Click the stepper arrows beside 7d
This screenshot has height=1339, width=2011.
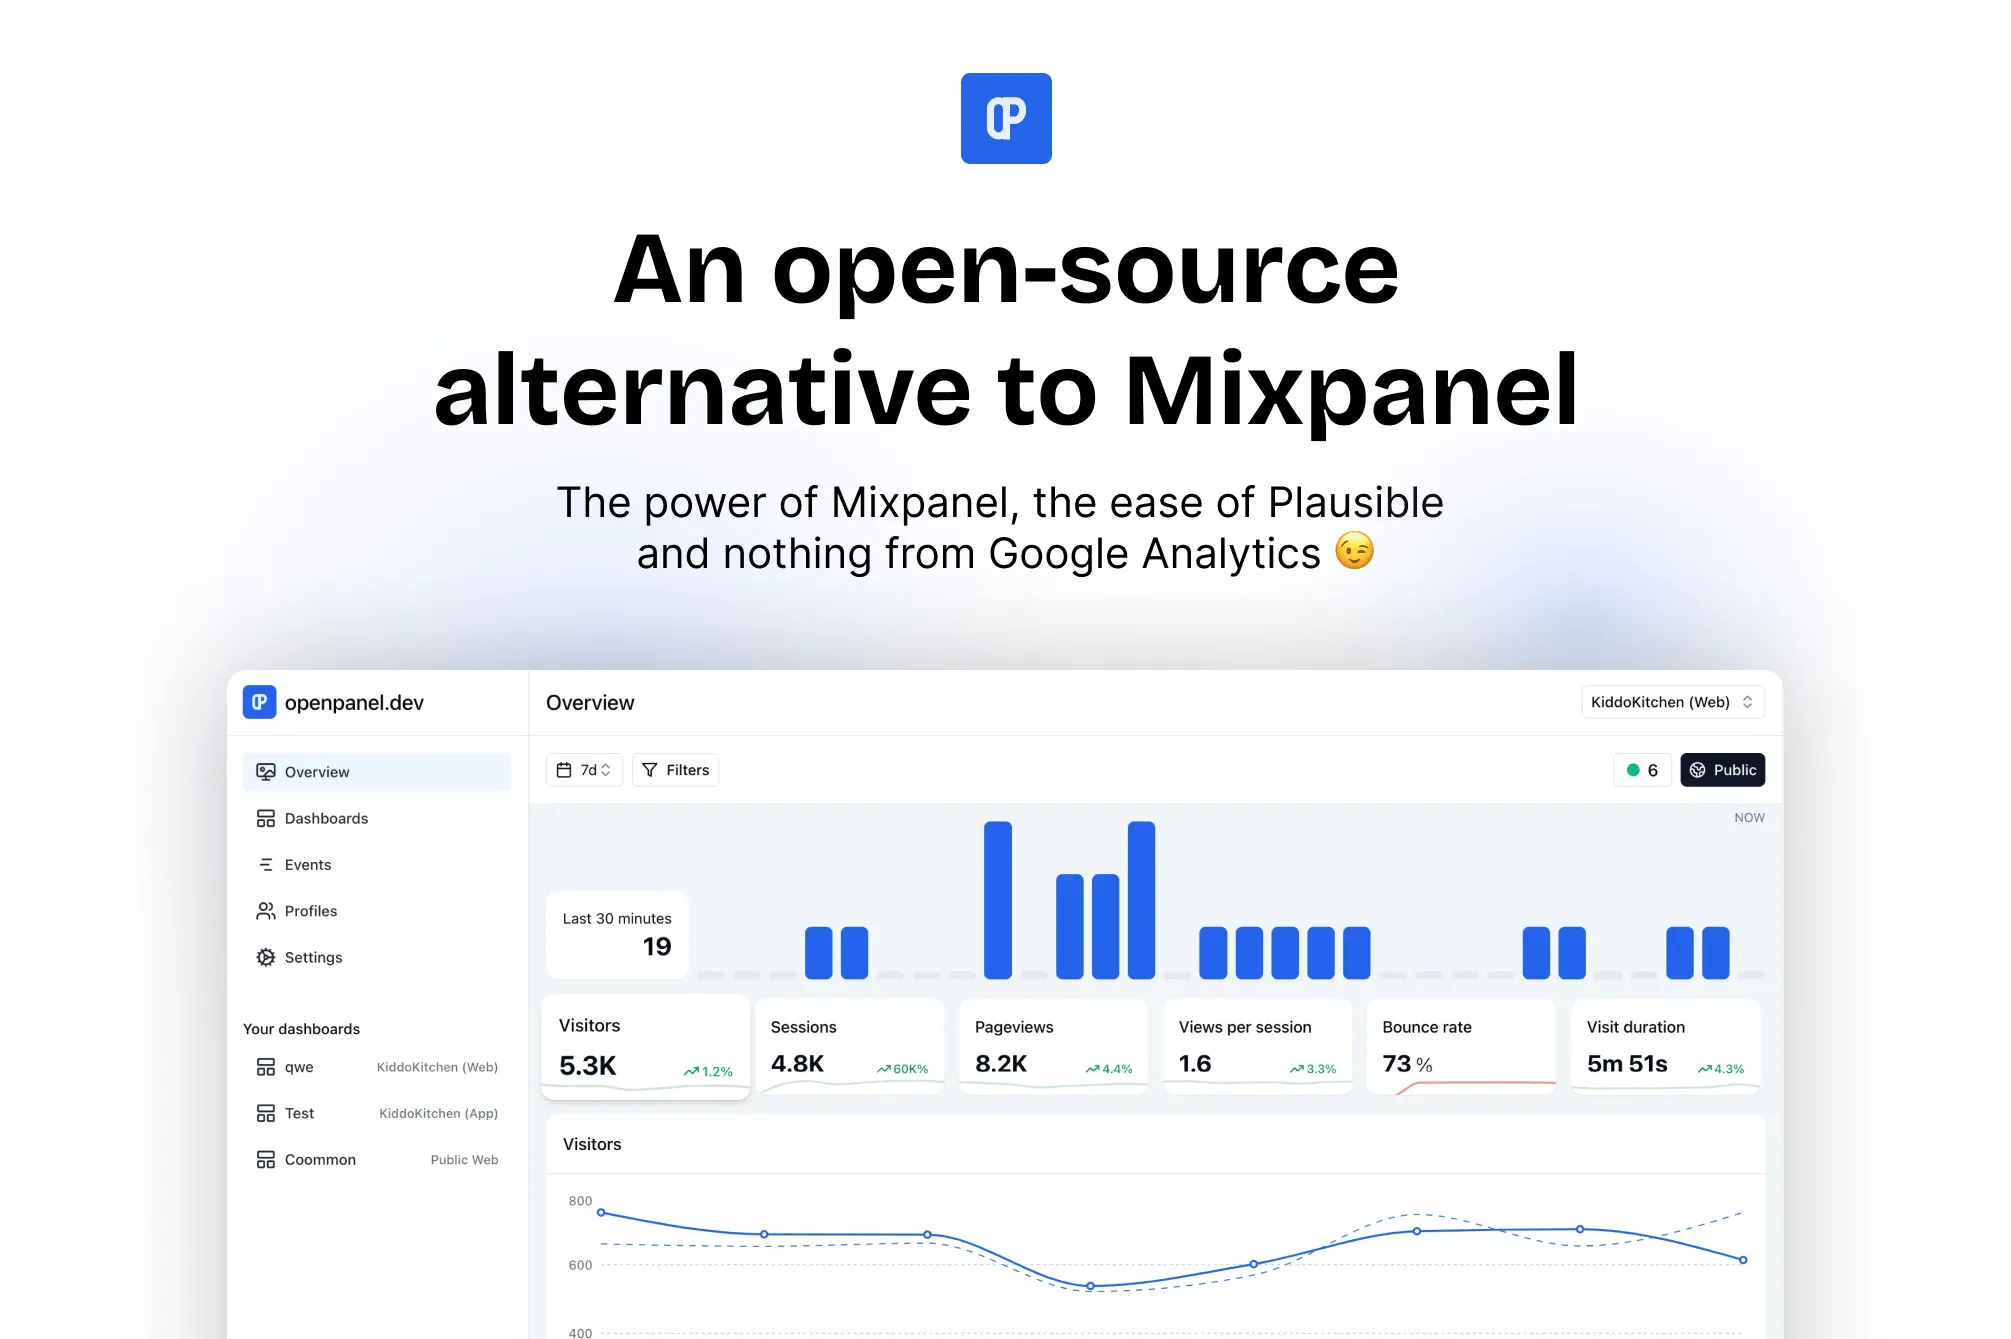(x=605, y=770)
